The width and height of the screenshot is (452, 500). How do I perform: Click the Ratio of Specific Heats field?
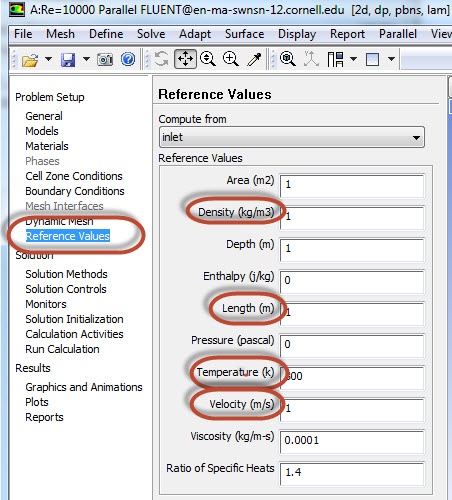pos(352,473)
